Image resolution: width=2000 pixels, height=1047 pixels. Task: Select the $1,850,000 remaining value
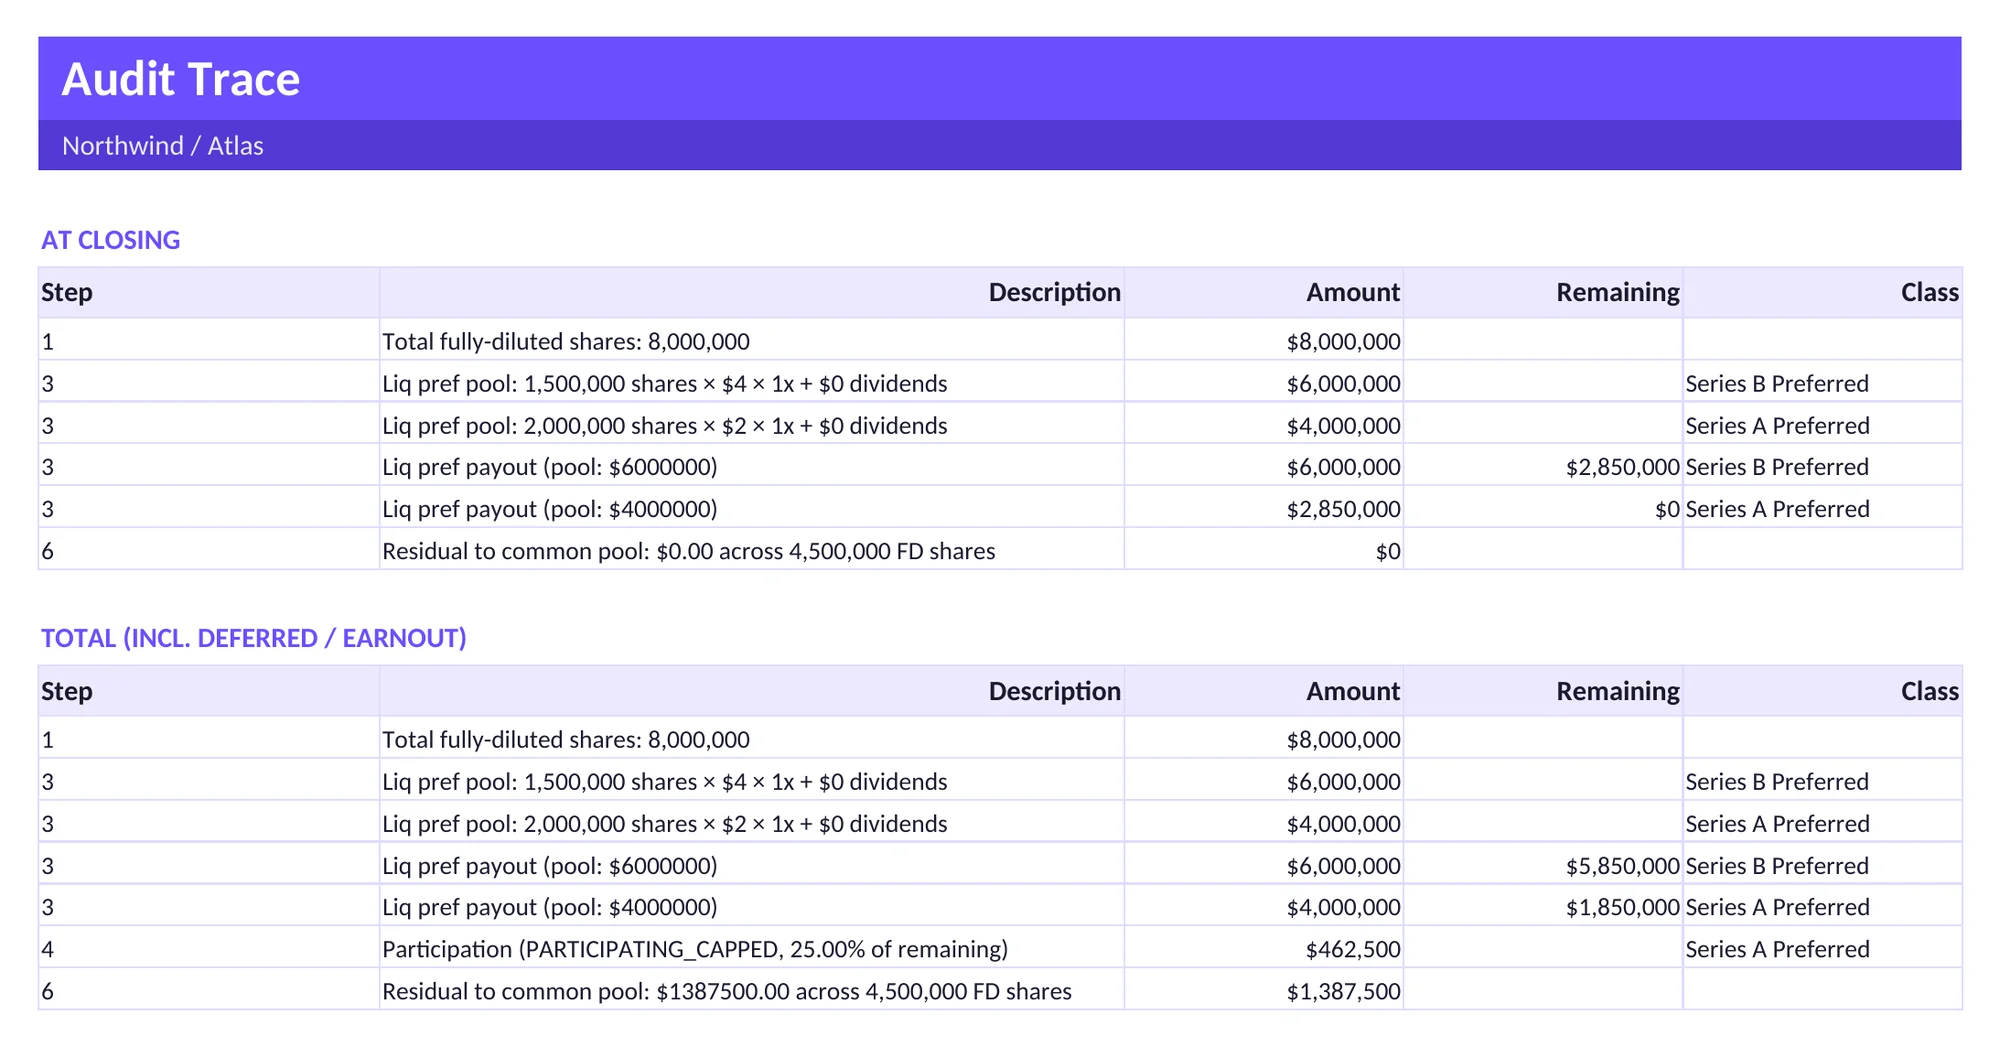coord(1623,907)
